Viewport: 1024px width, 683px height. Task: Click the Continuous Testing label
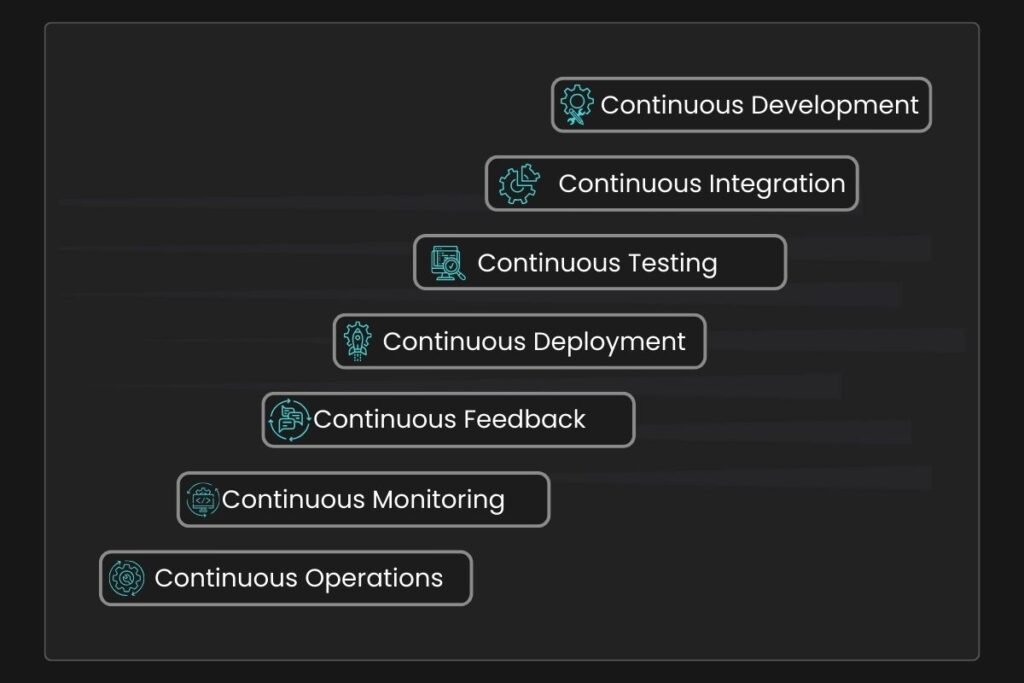(597, 263)
